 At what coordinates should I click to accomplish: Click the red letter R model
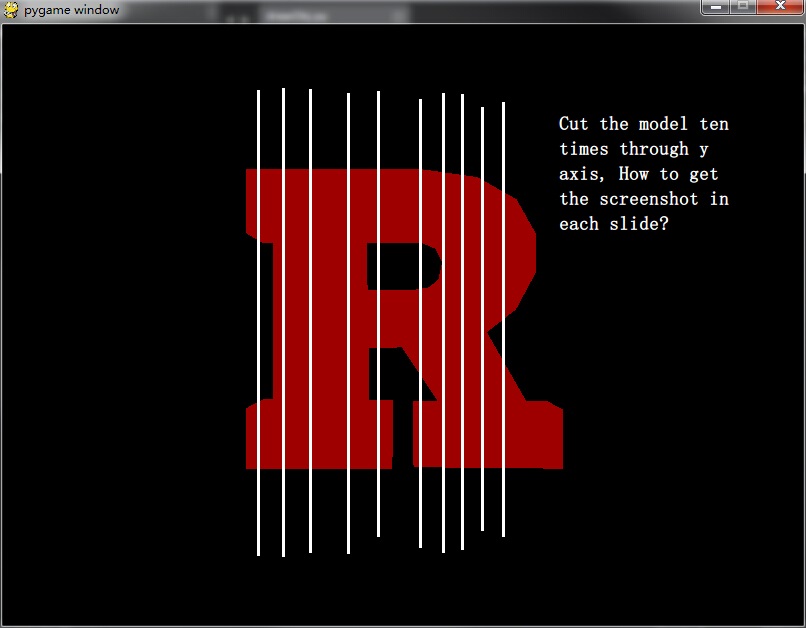pos(404,319)
